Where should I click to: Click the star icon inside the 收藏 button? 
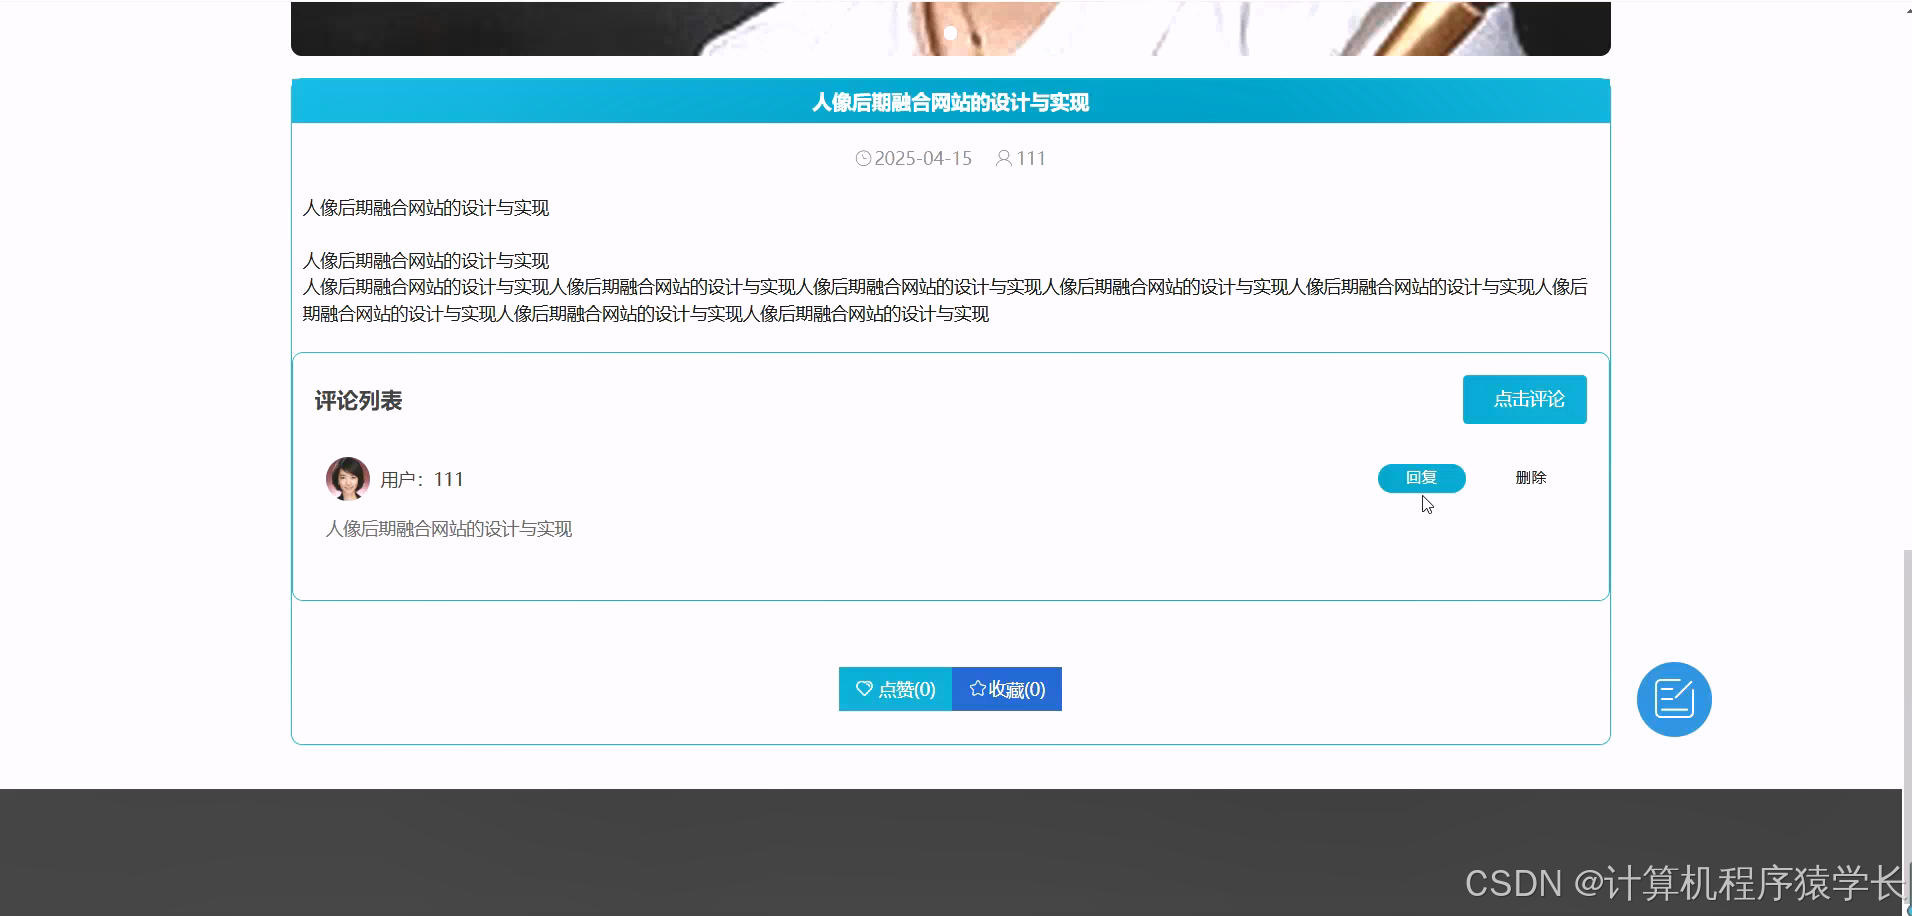tap(976, 688)
